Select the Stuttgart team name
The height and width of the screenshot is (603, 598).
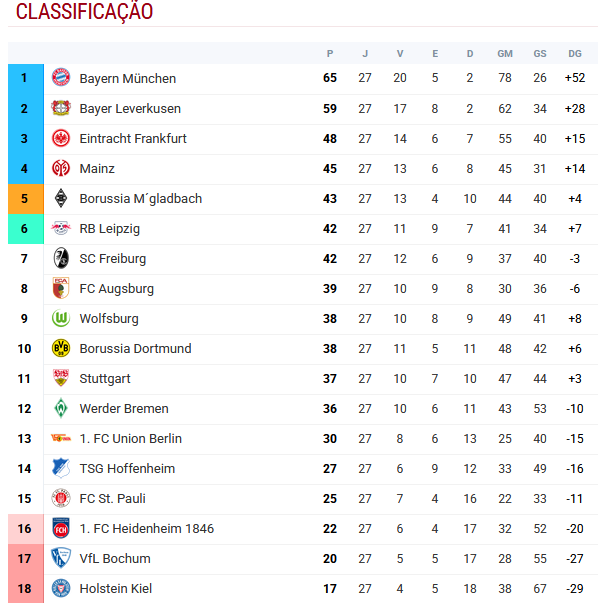pyautogui.click(x=105, y=379)
